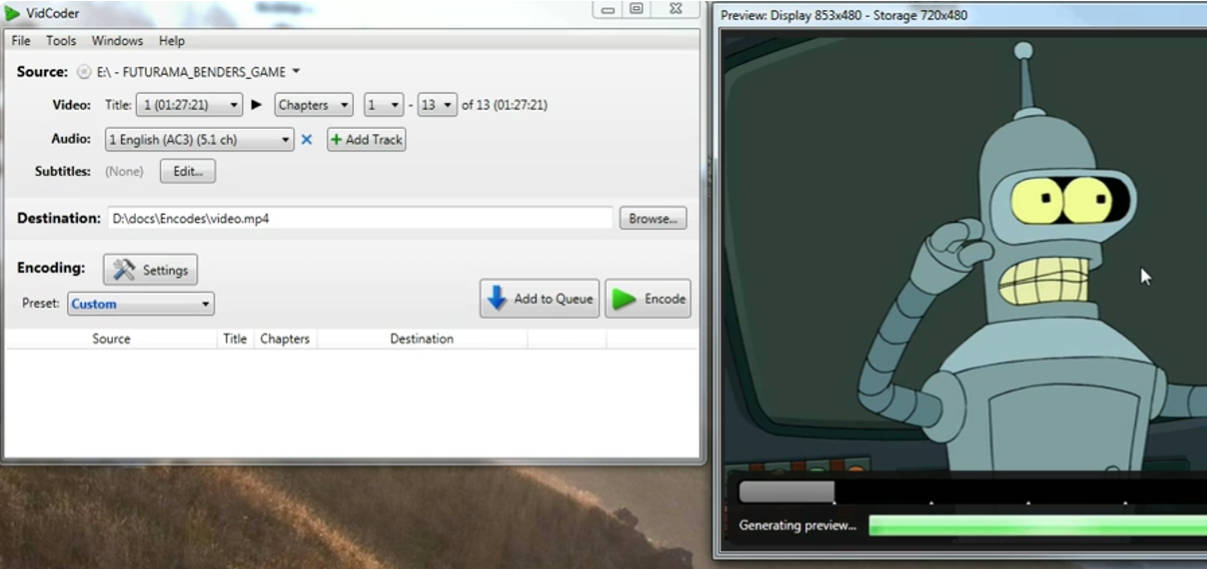Click the disc icon beside Source
Image resolution: width=1207 pixels, height=569 pixels.
click(83, 72)
